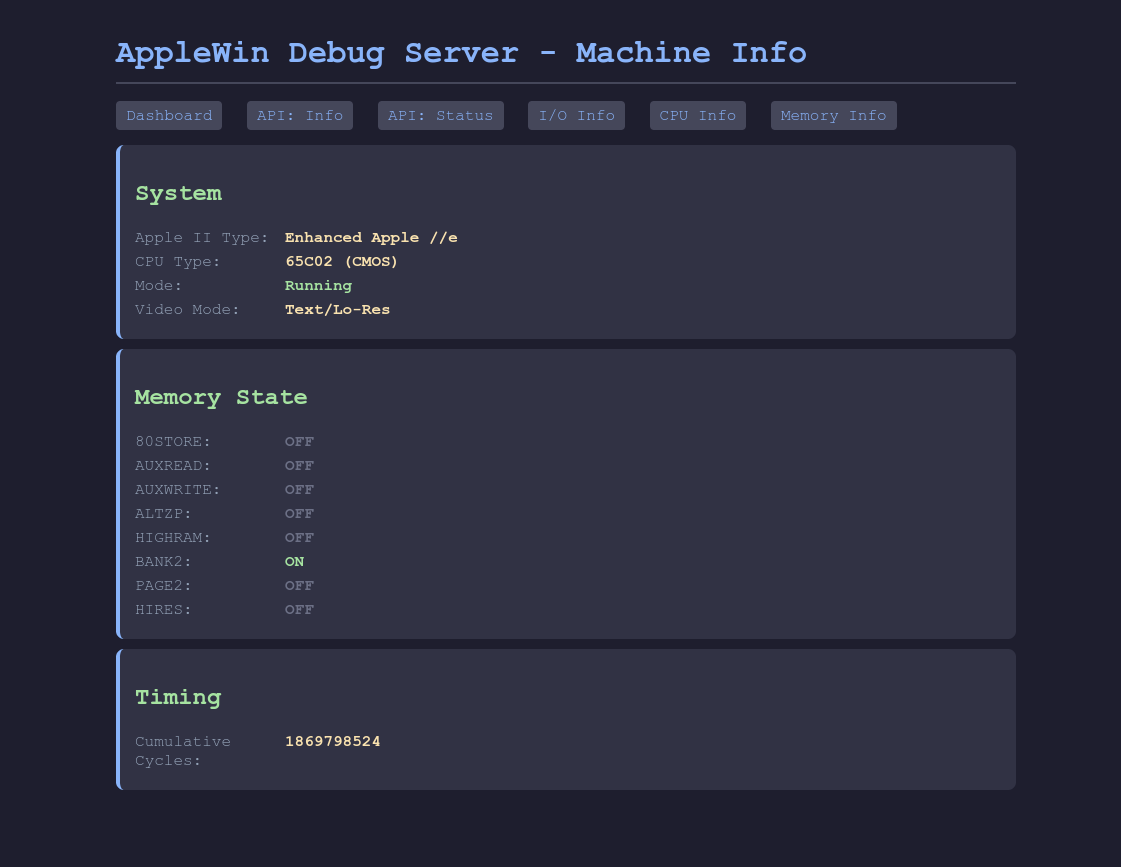Click the ON status beside BANK2
The image size is (1121, 867).
point(294,562)
